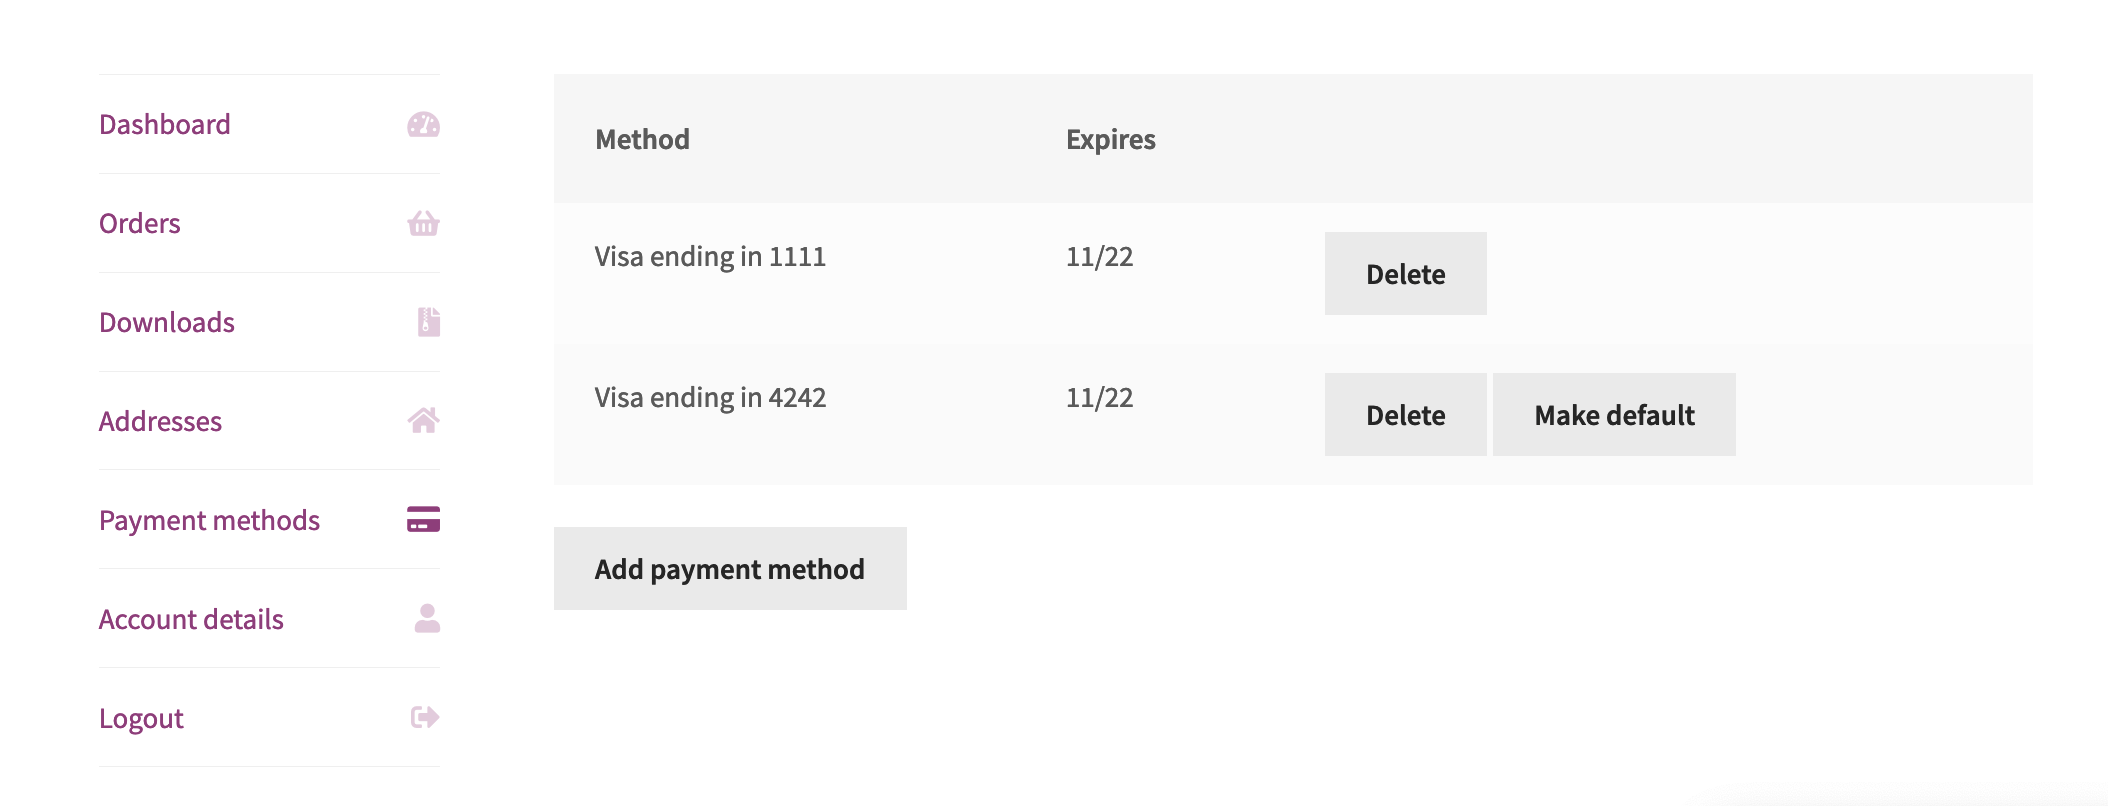2108x806 pixels.
Task: Open Account details link
Action: 191,620
